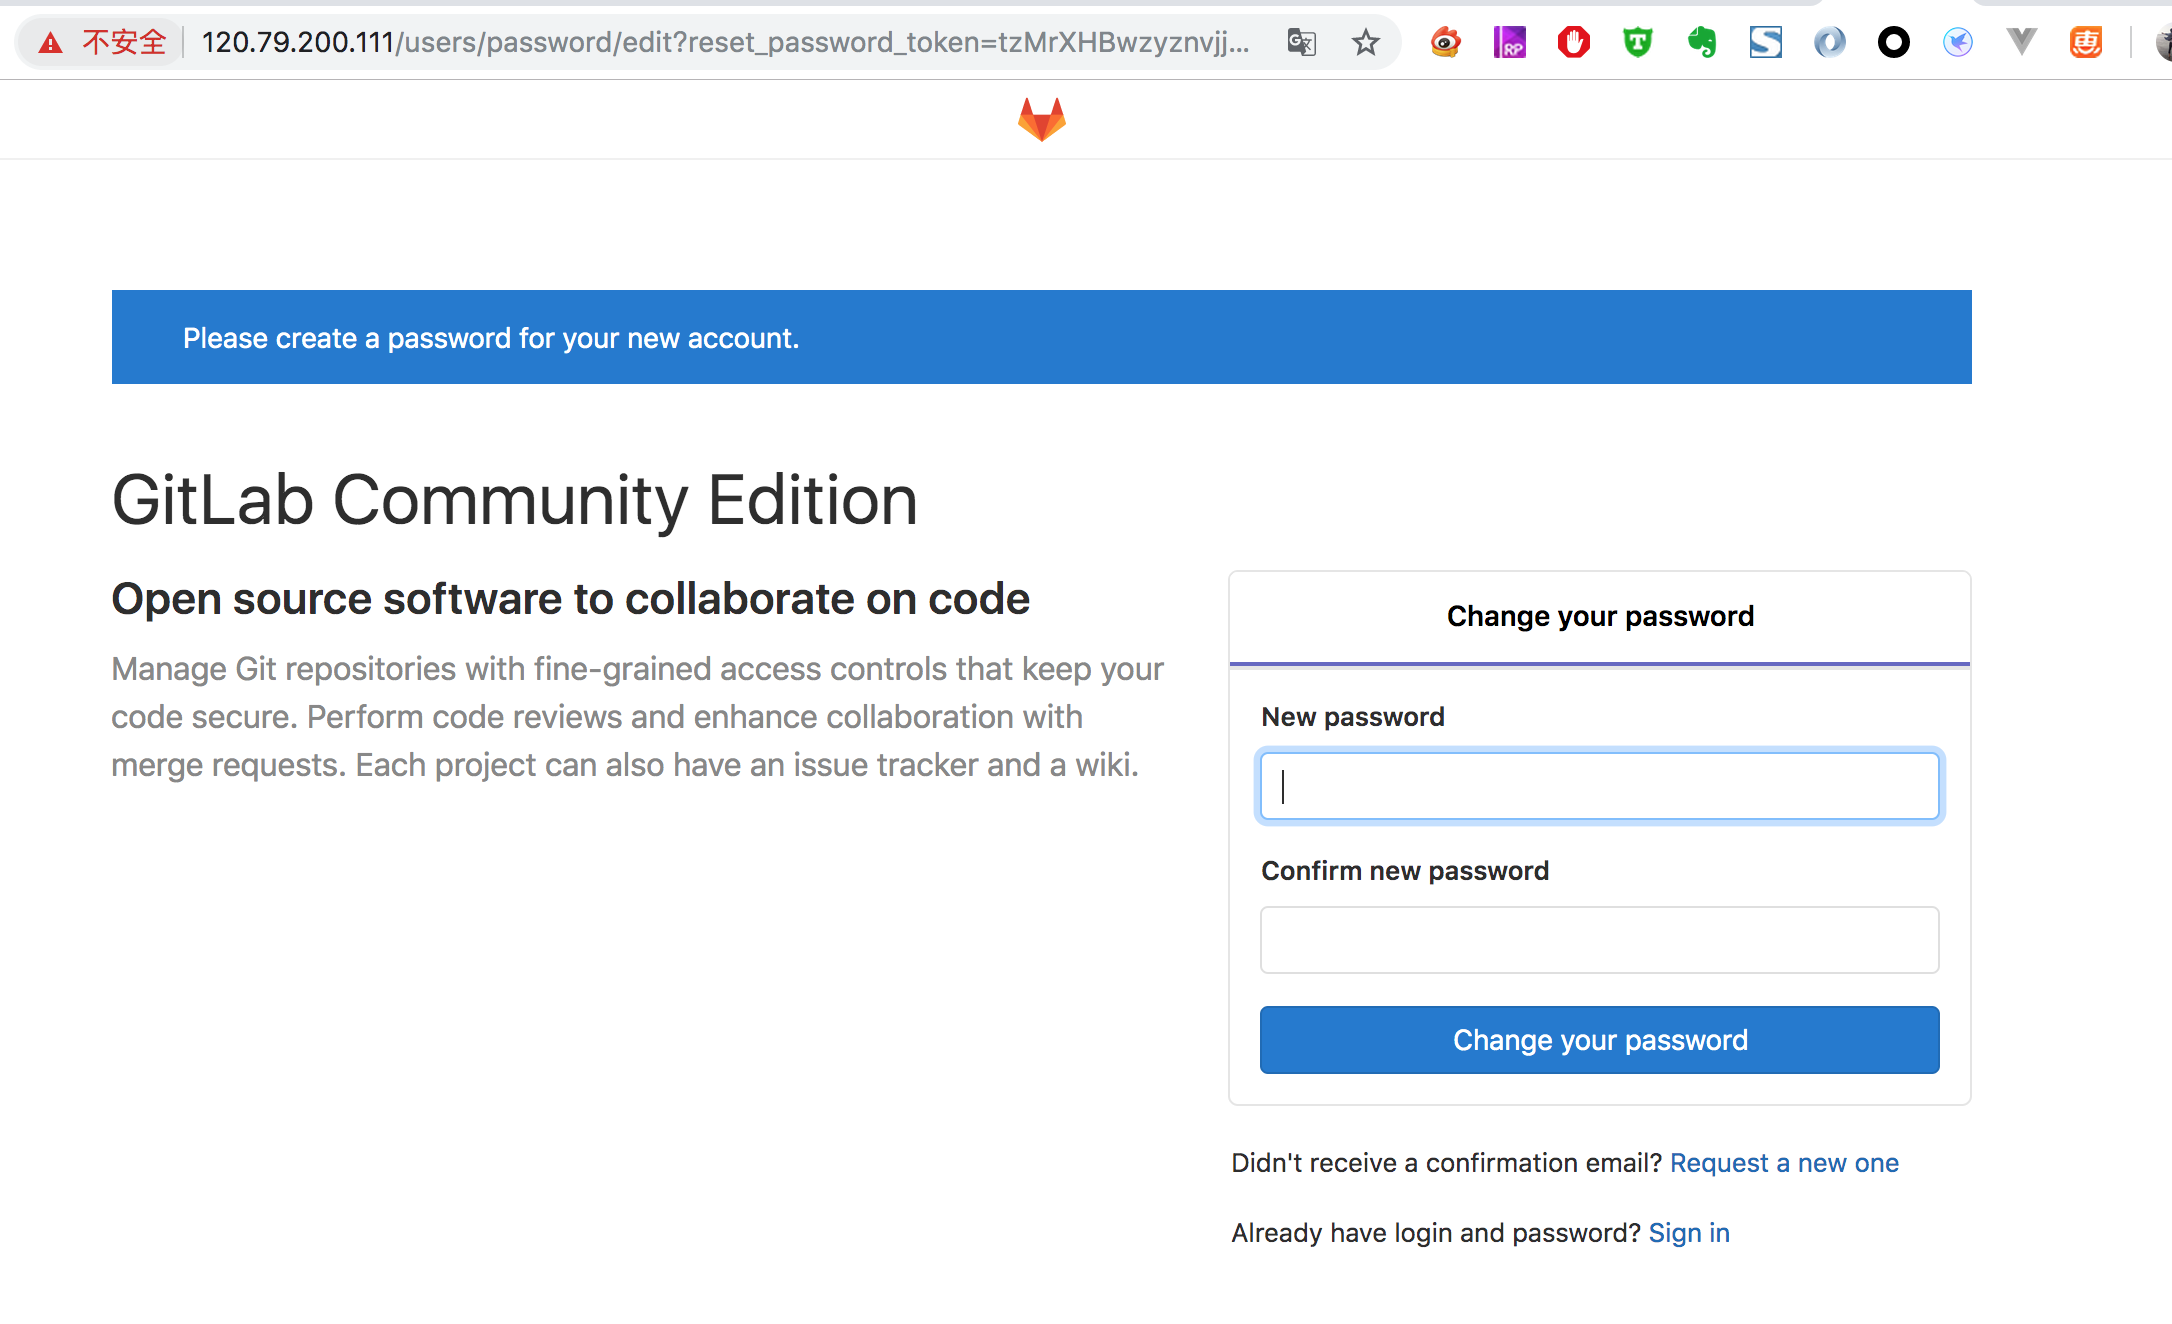The image size is (2172, 1324).
Task: Open the Evernote elephant extension
Action: click(x=1701, y=42)
